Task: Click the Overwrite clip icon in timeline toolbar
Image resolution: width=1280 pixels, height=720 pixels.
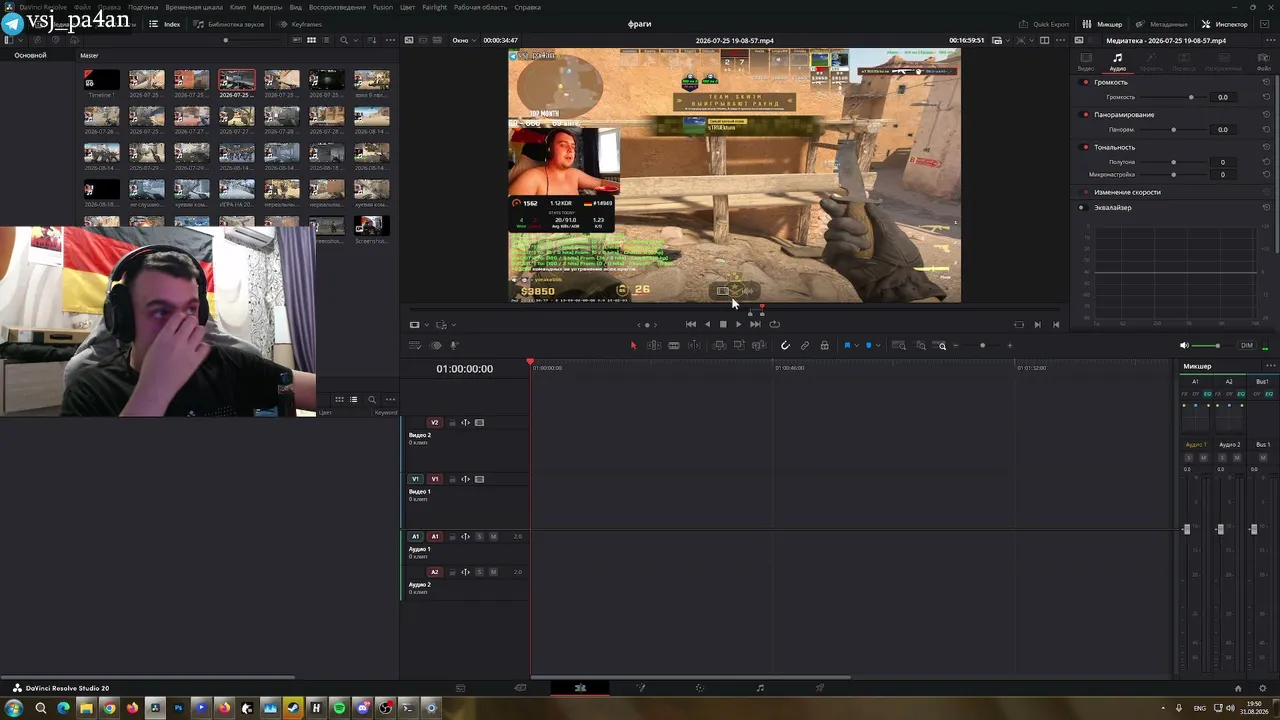Action: point(739,346)
